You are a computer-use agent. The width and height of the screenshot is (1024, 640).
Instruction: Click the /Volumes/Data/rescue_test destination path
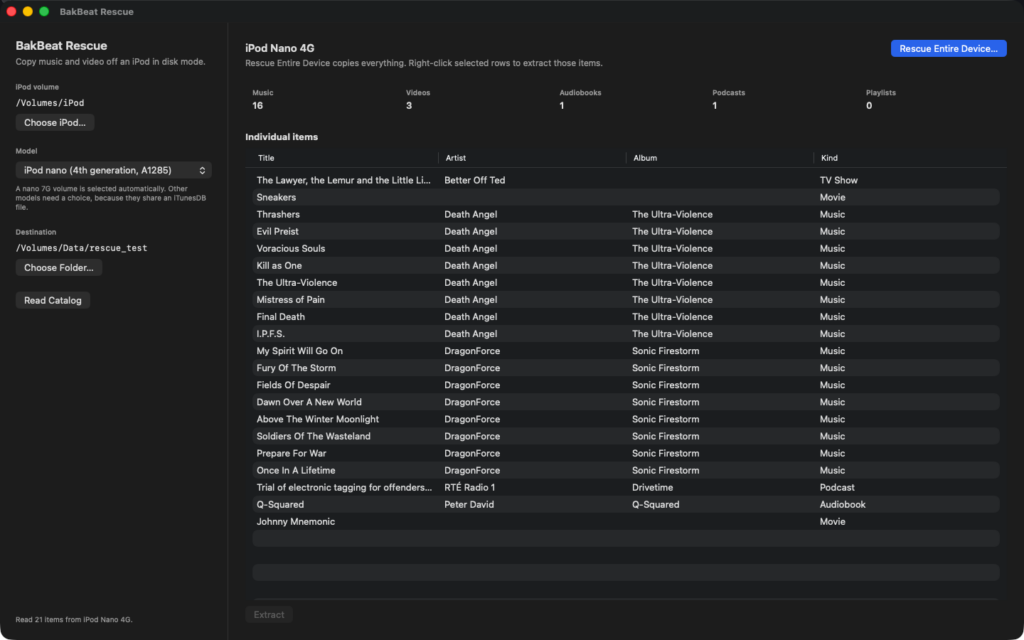click(x=82, y=248)
